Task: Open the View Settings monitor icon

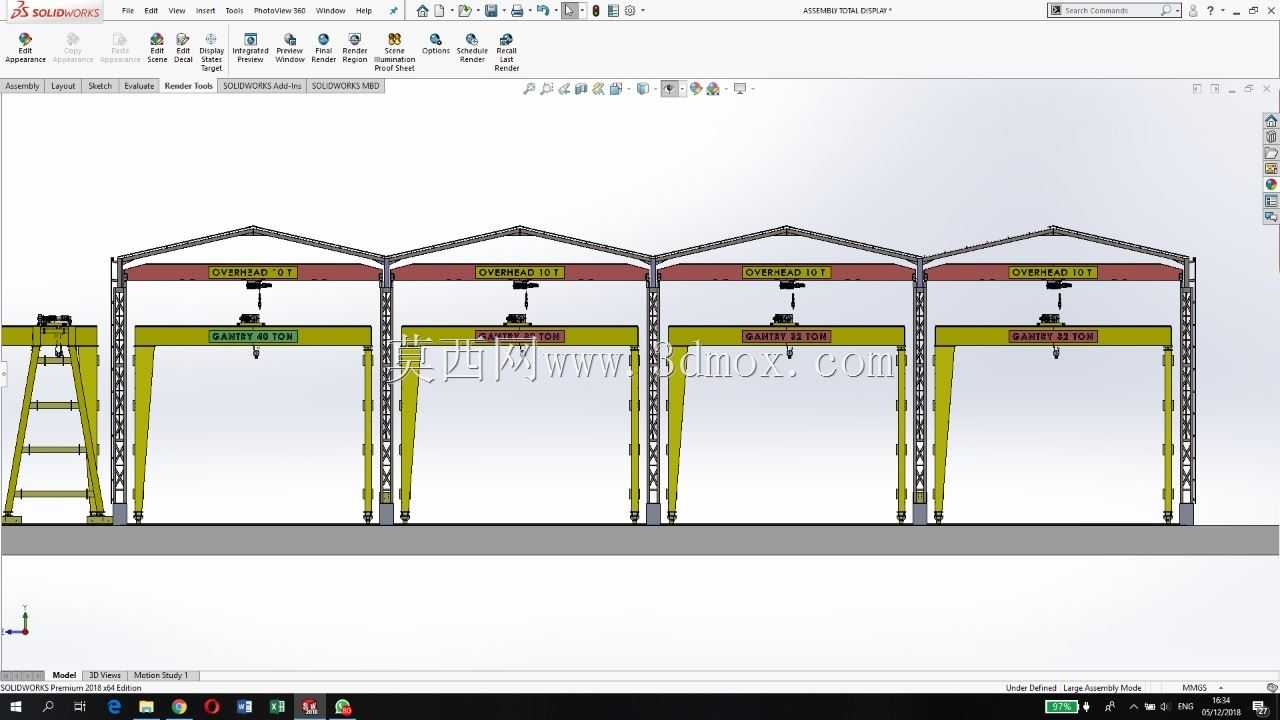Action: [x=740, y=89]
